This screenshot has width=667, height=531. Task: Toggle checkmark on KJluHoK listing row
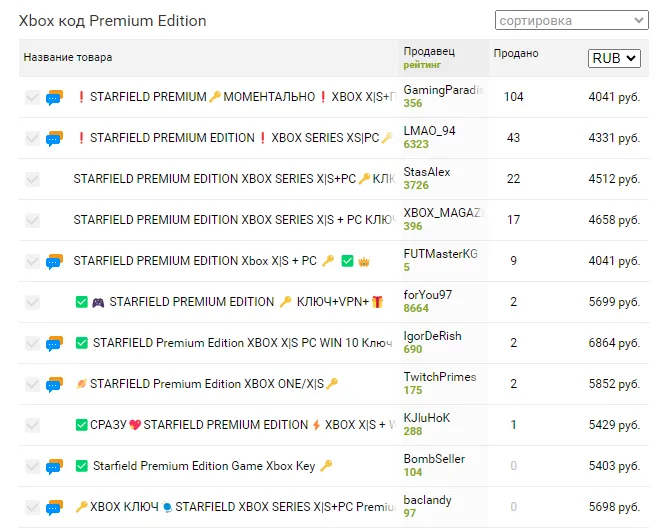[32, 425]
